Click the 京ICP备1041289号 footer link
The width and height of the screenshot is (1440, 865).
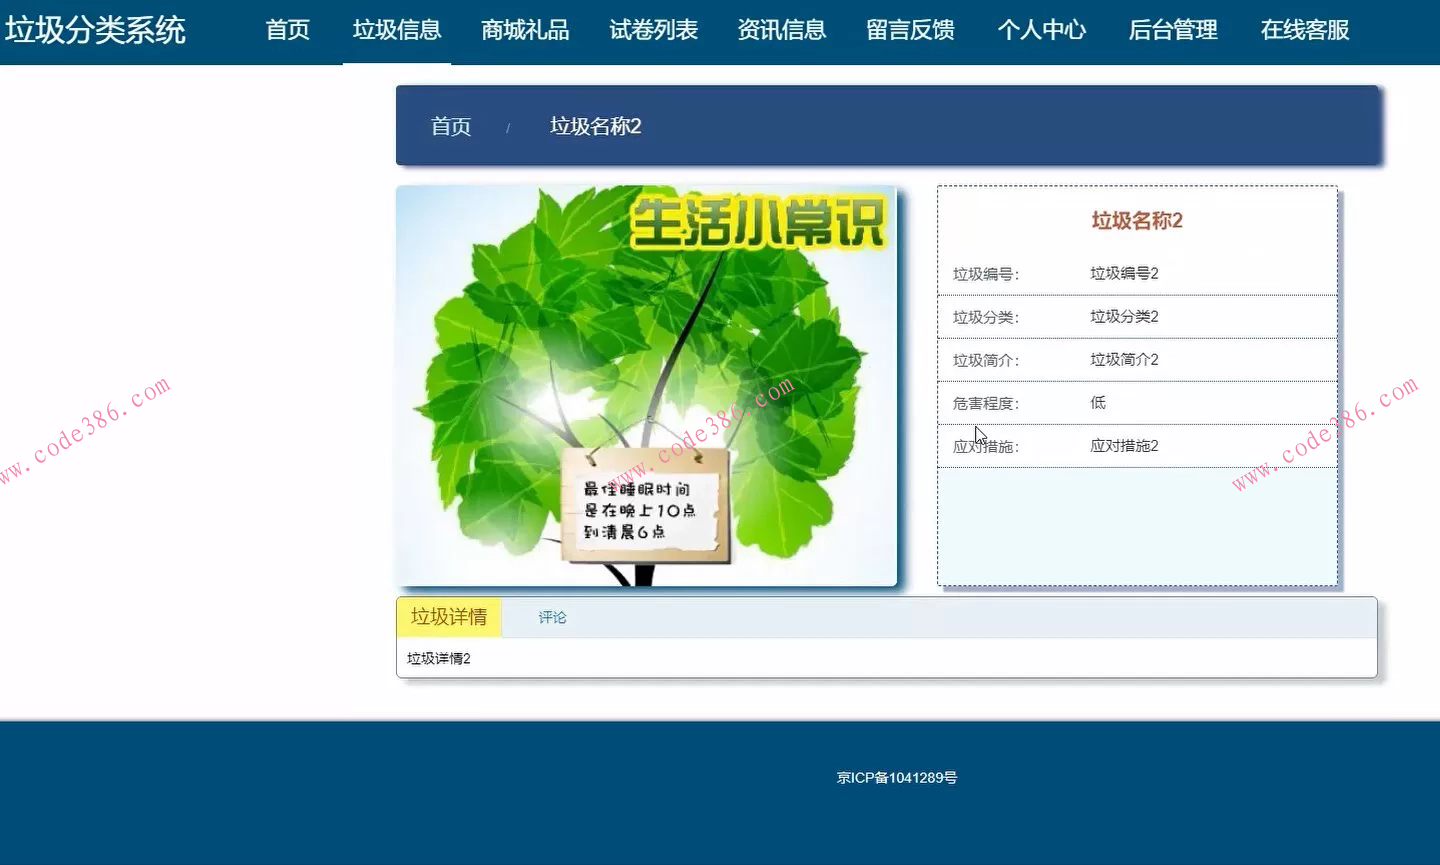click(x=897, y=777)
